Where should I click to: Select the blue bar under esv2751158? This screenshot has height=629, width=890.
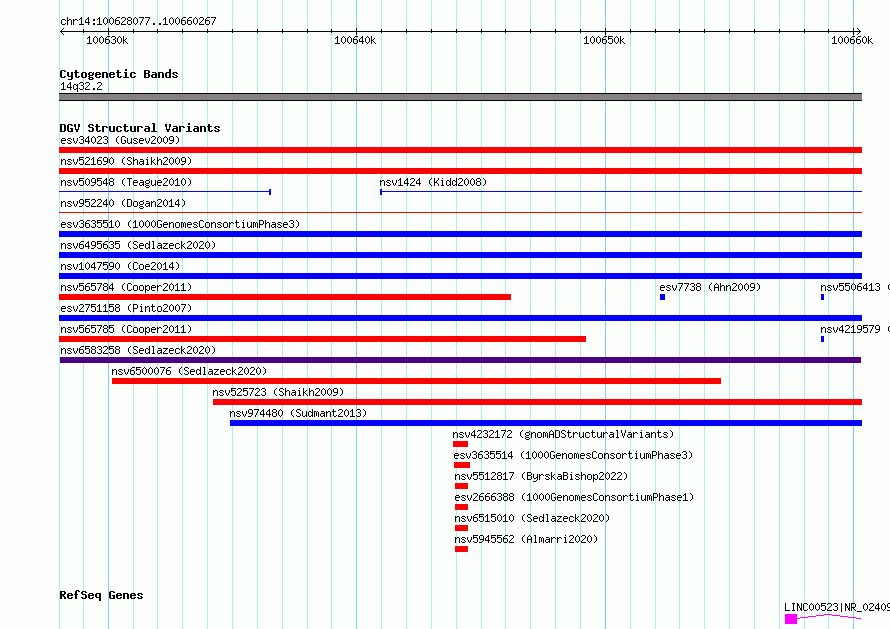coord(460,318)
